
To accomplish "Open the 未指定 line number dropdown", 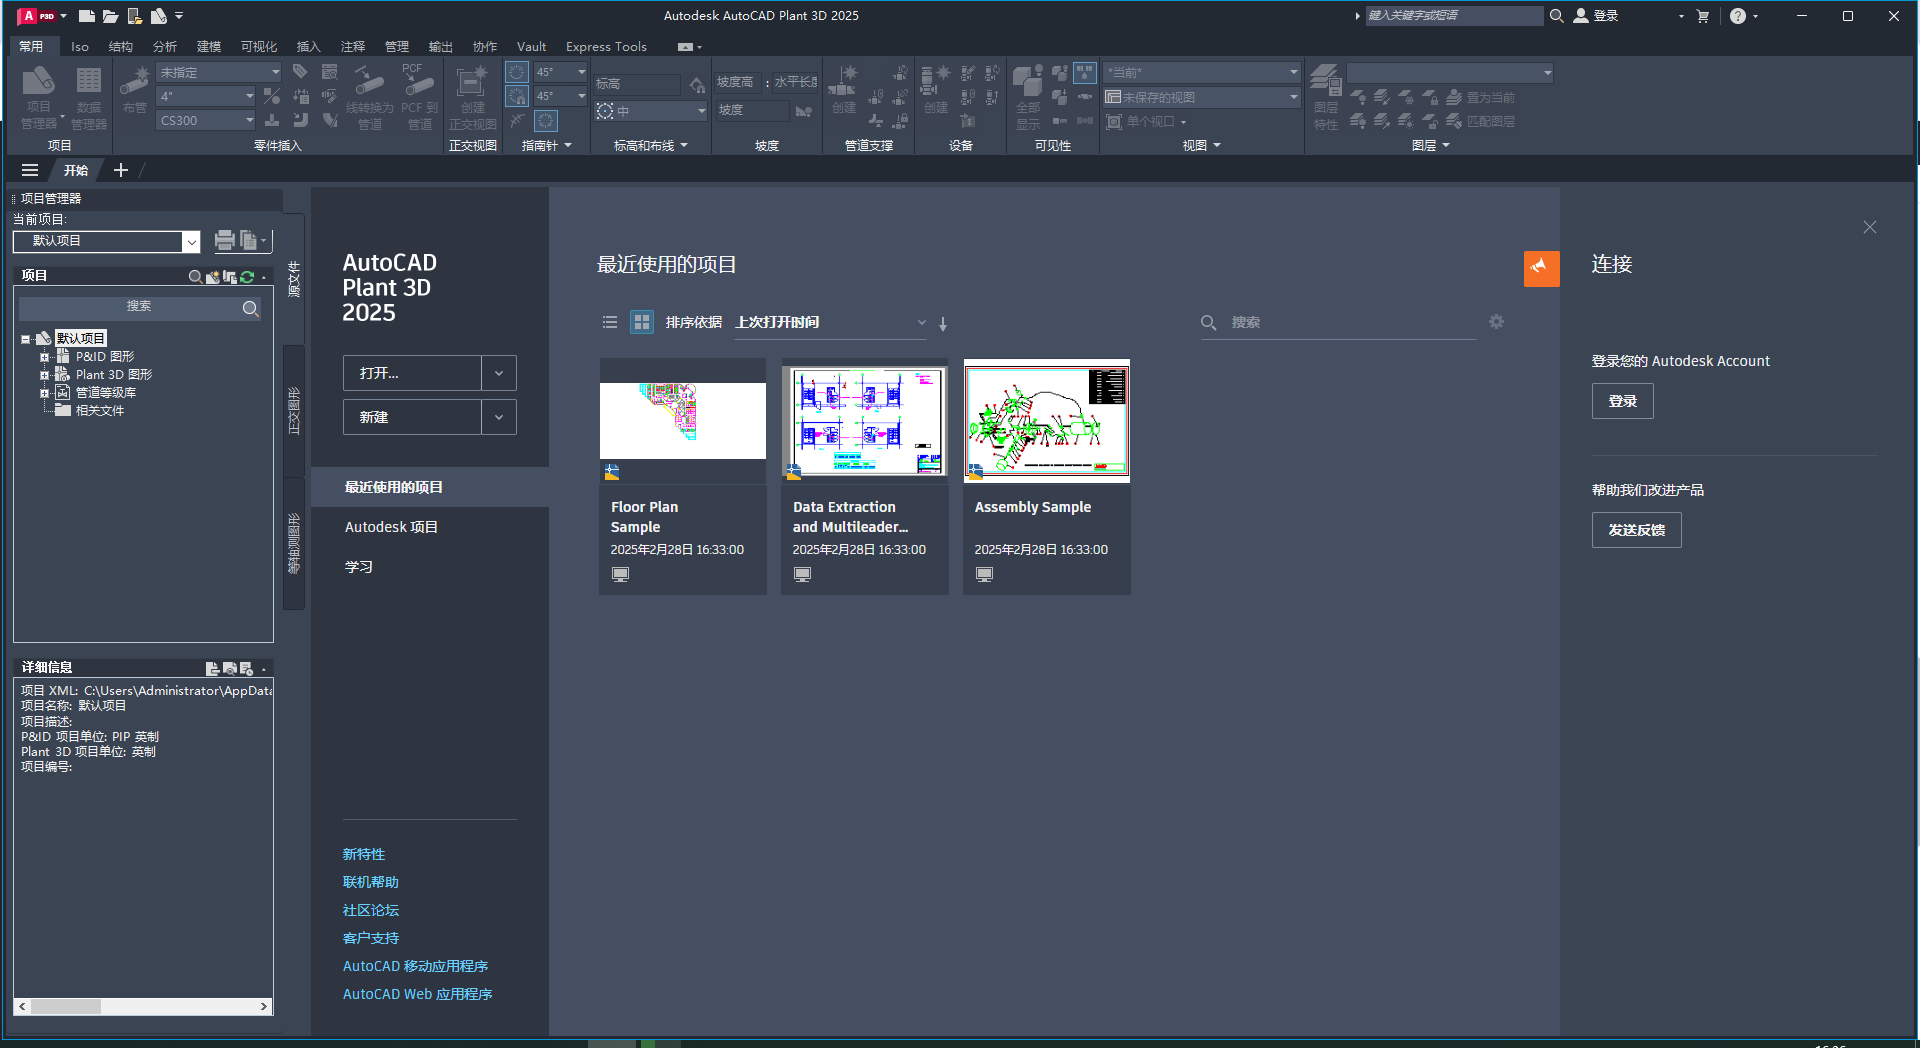I will pos(219,72).
